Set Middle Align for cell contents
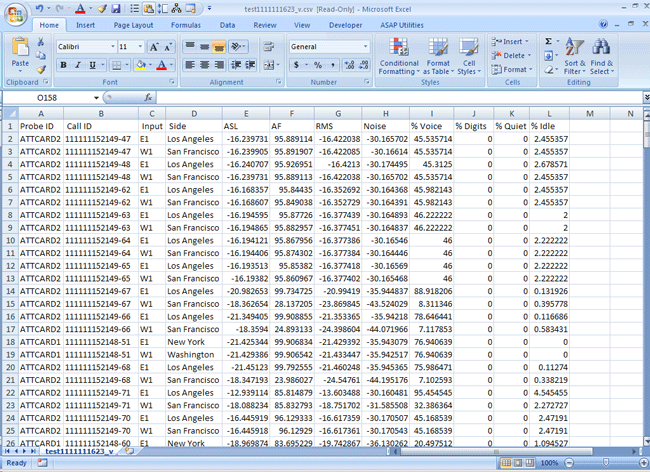This screenshot has width=650, height=472. tap(204, 46)
